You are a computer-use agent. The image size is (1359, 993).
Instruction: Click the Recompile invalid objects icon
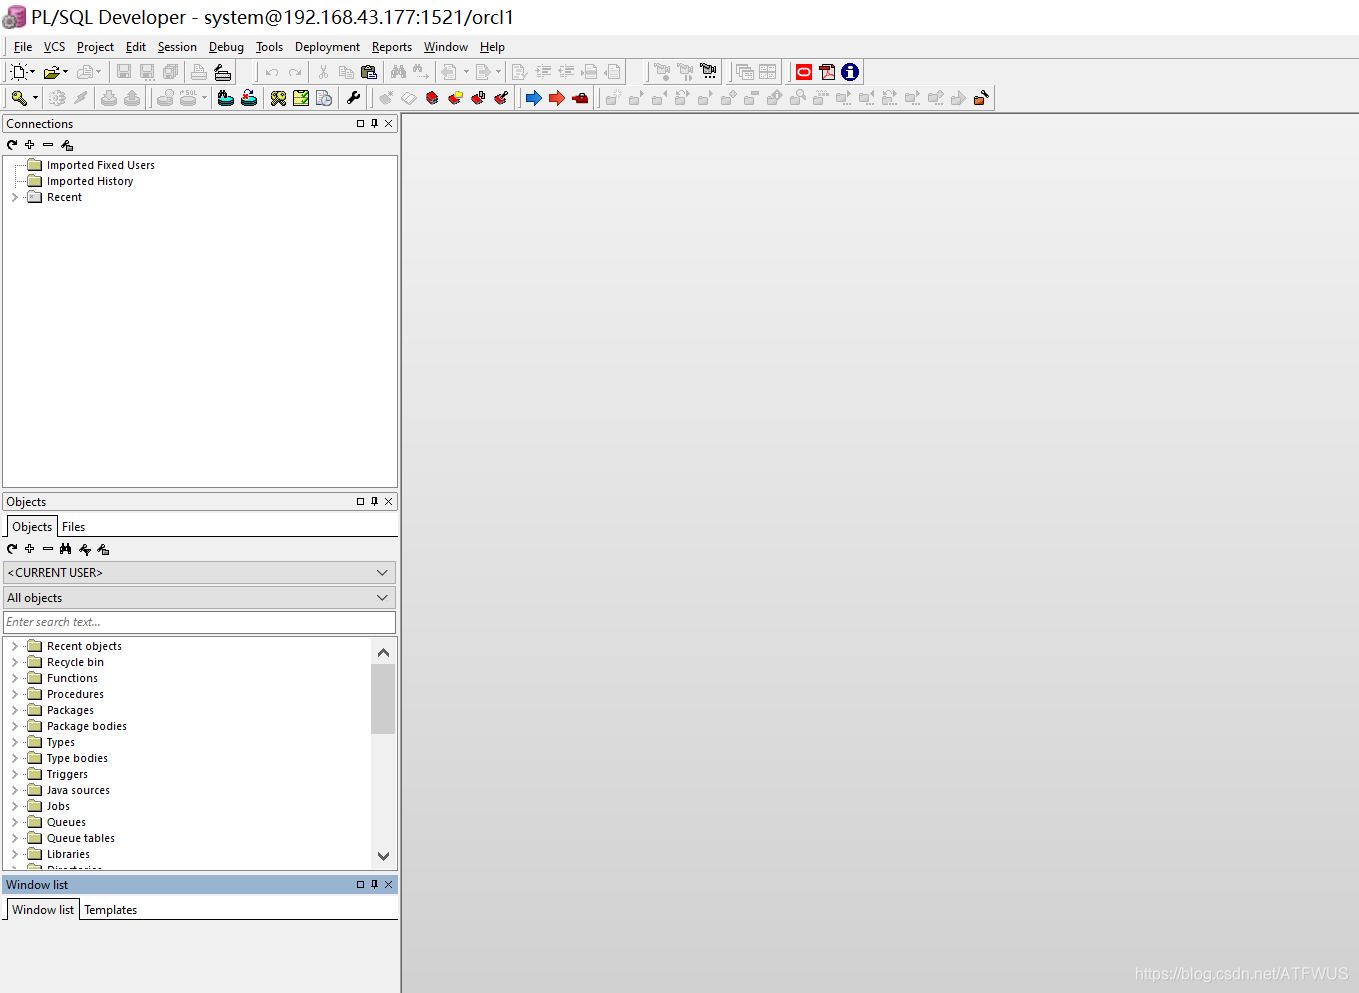click(249, 98)
